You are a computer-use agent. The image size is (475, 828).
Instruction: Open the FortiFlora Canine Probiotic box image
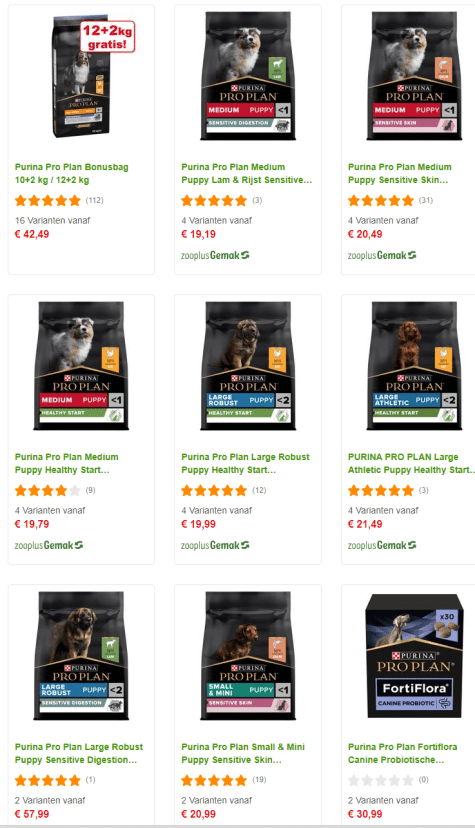[x=414, y=656]
